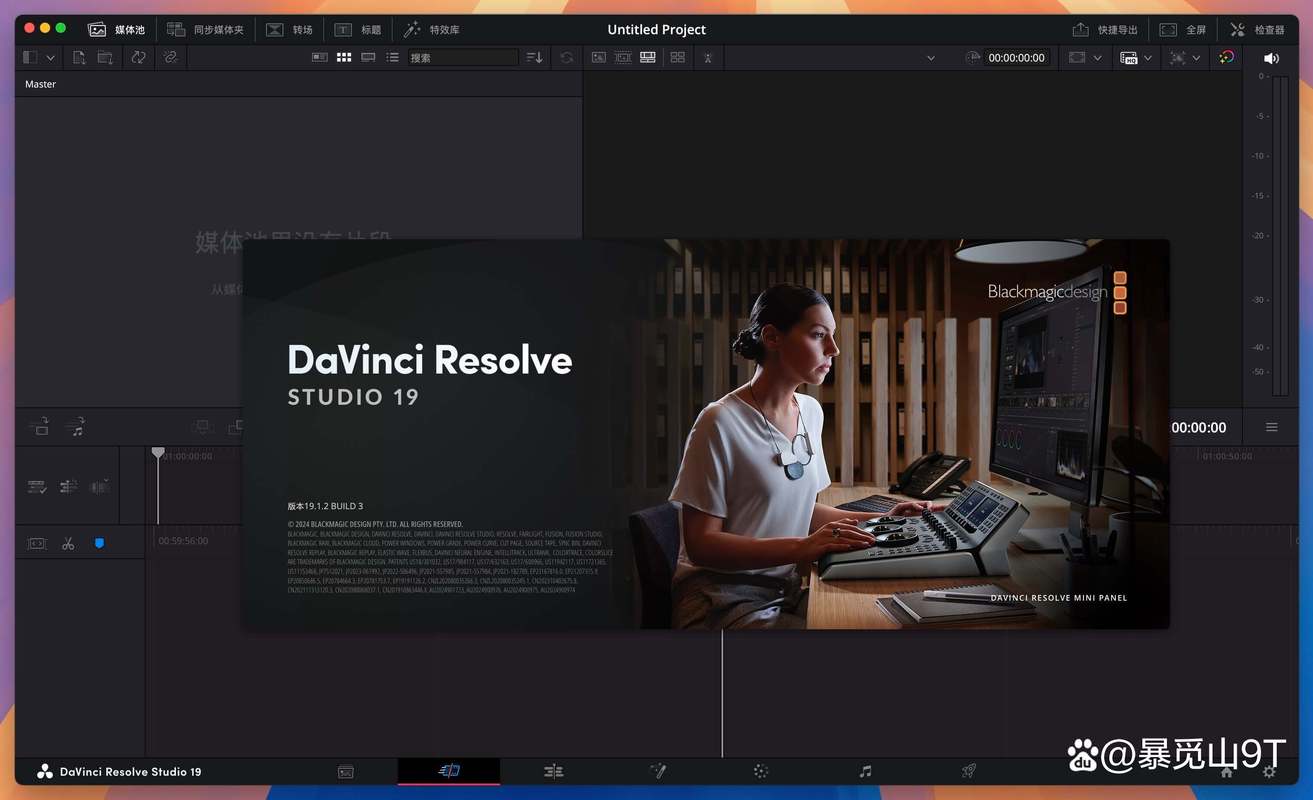Viewport: 1313px width, 800px height.
Task: Click the blue marker icon
Action: (99, 543)
